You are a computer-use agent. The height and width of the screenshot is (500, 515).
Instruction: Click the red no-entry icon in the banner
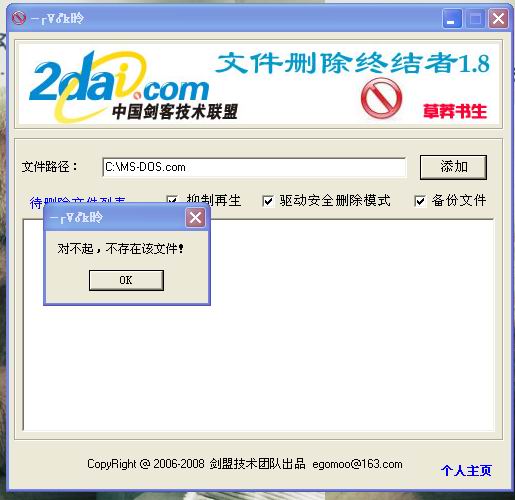pos(381,98)
